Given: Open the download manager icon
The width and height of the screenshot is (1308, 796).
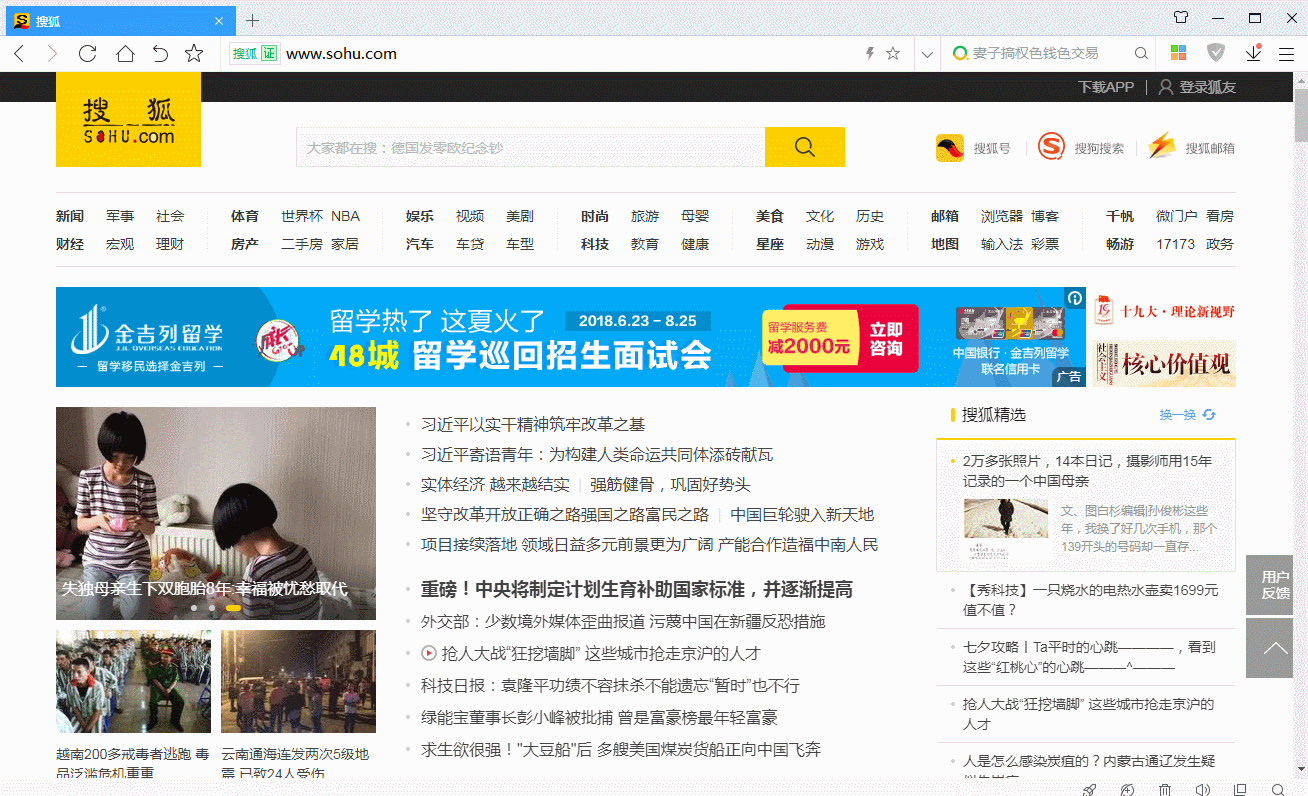Looking at the screenshot, I should coord(1253,53).
